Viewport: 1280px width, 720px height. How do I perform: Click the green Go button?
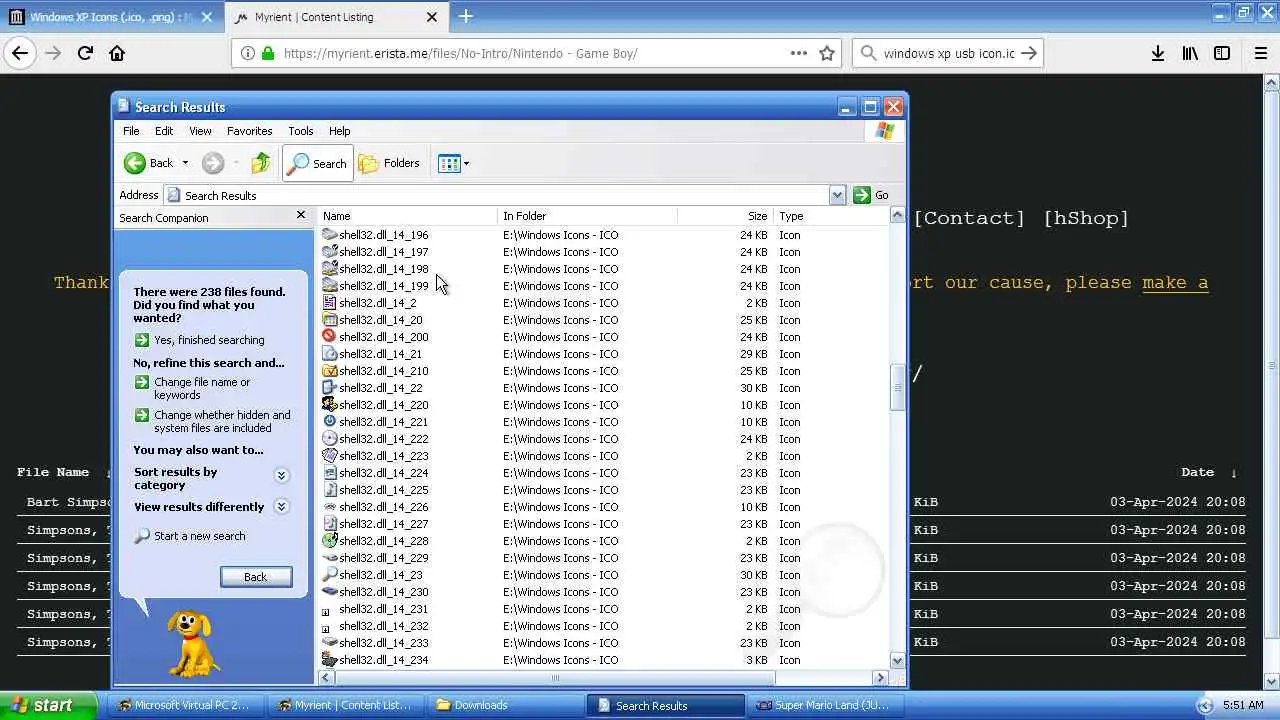pos(871,195)
